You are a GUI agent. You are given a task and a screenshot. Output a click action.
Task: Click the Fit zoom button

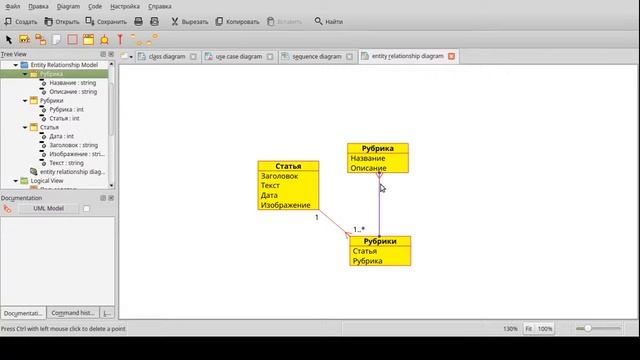(x=529, y=329)
